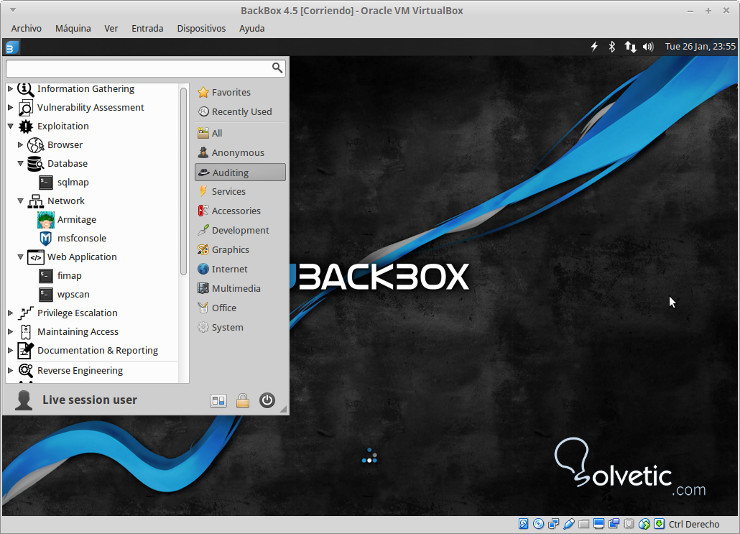Viewport: 740px width, 534px height.
Task: Open the Entrada menu
Action: click(x=147, y=28)
